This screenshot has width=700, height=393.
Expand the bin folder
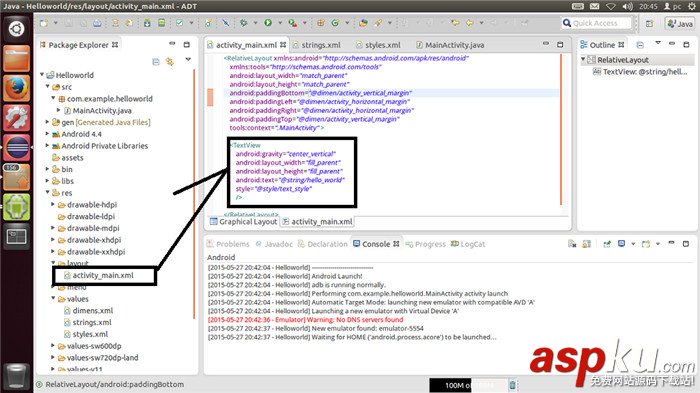tap(47, 169)
